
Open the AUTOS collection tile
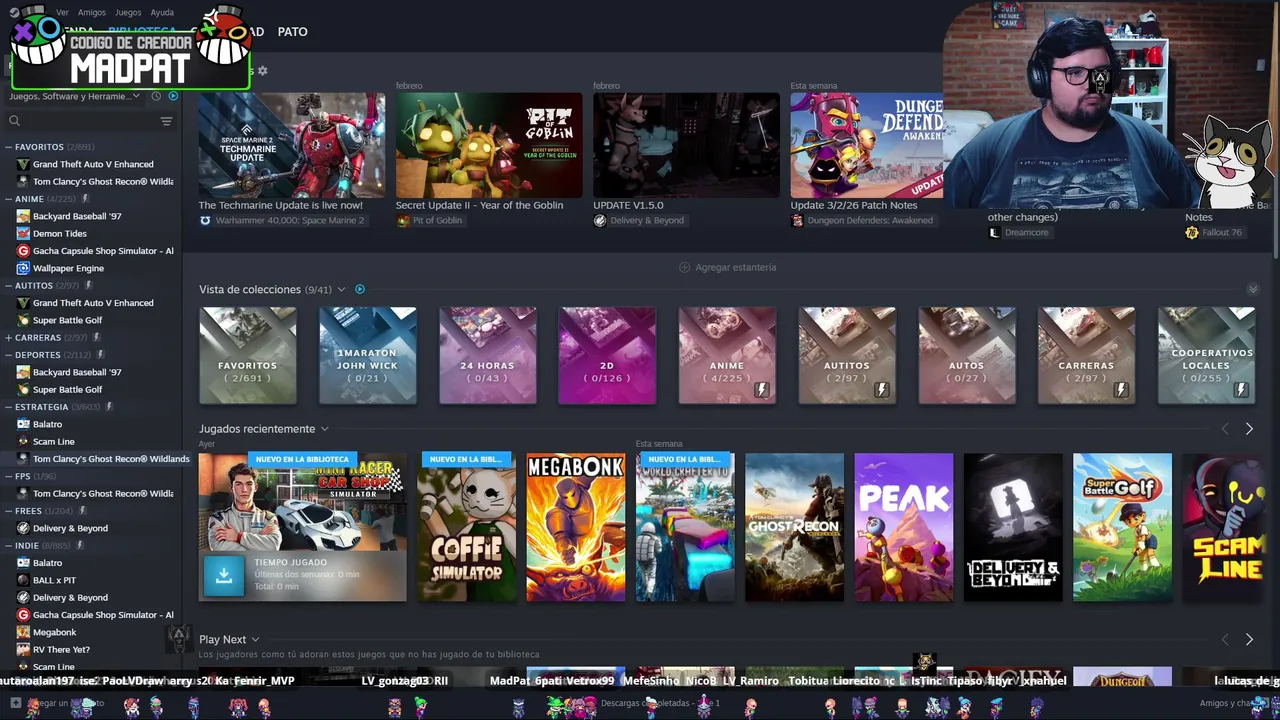click(967, 356)
